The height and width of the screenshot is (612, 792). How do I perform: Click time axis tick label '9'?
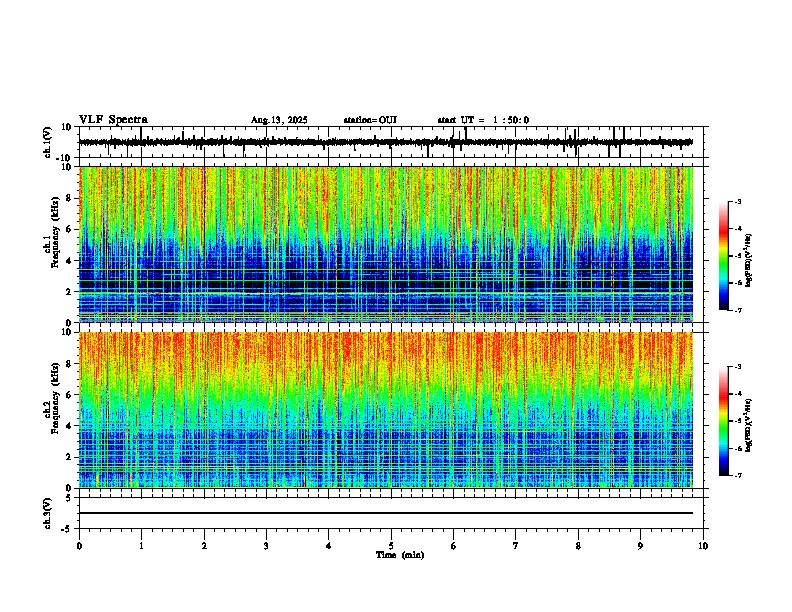click(x=640, y=546)
